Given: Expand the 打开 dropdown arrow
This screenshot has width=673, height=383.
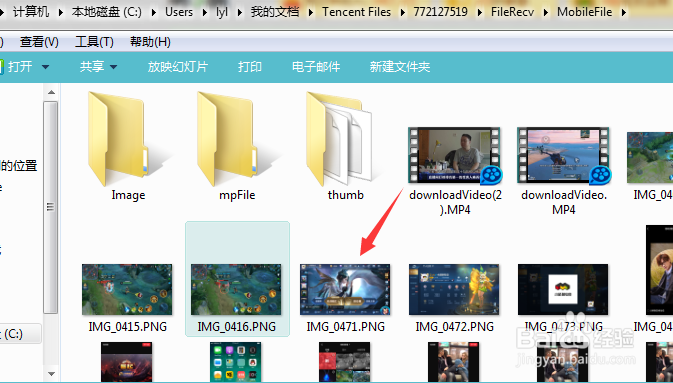Looking at the screenshot, I should pos(45,67).
